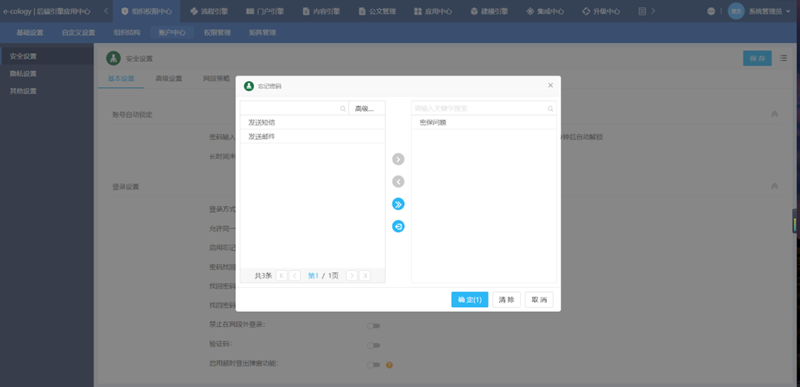
Task: Toggle the 禁止在网段外登录 switch
Action: click(x=373, y=326)
